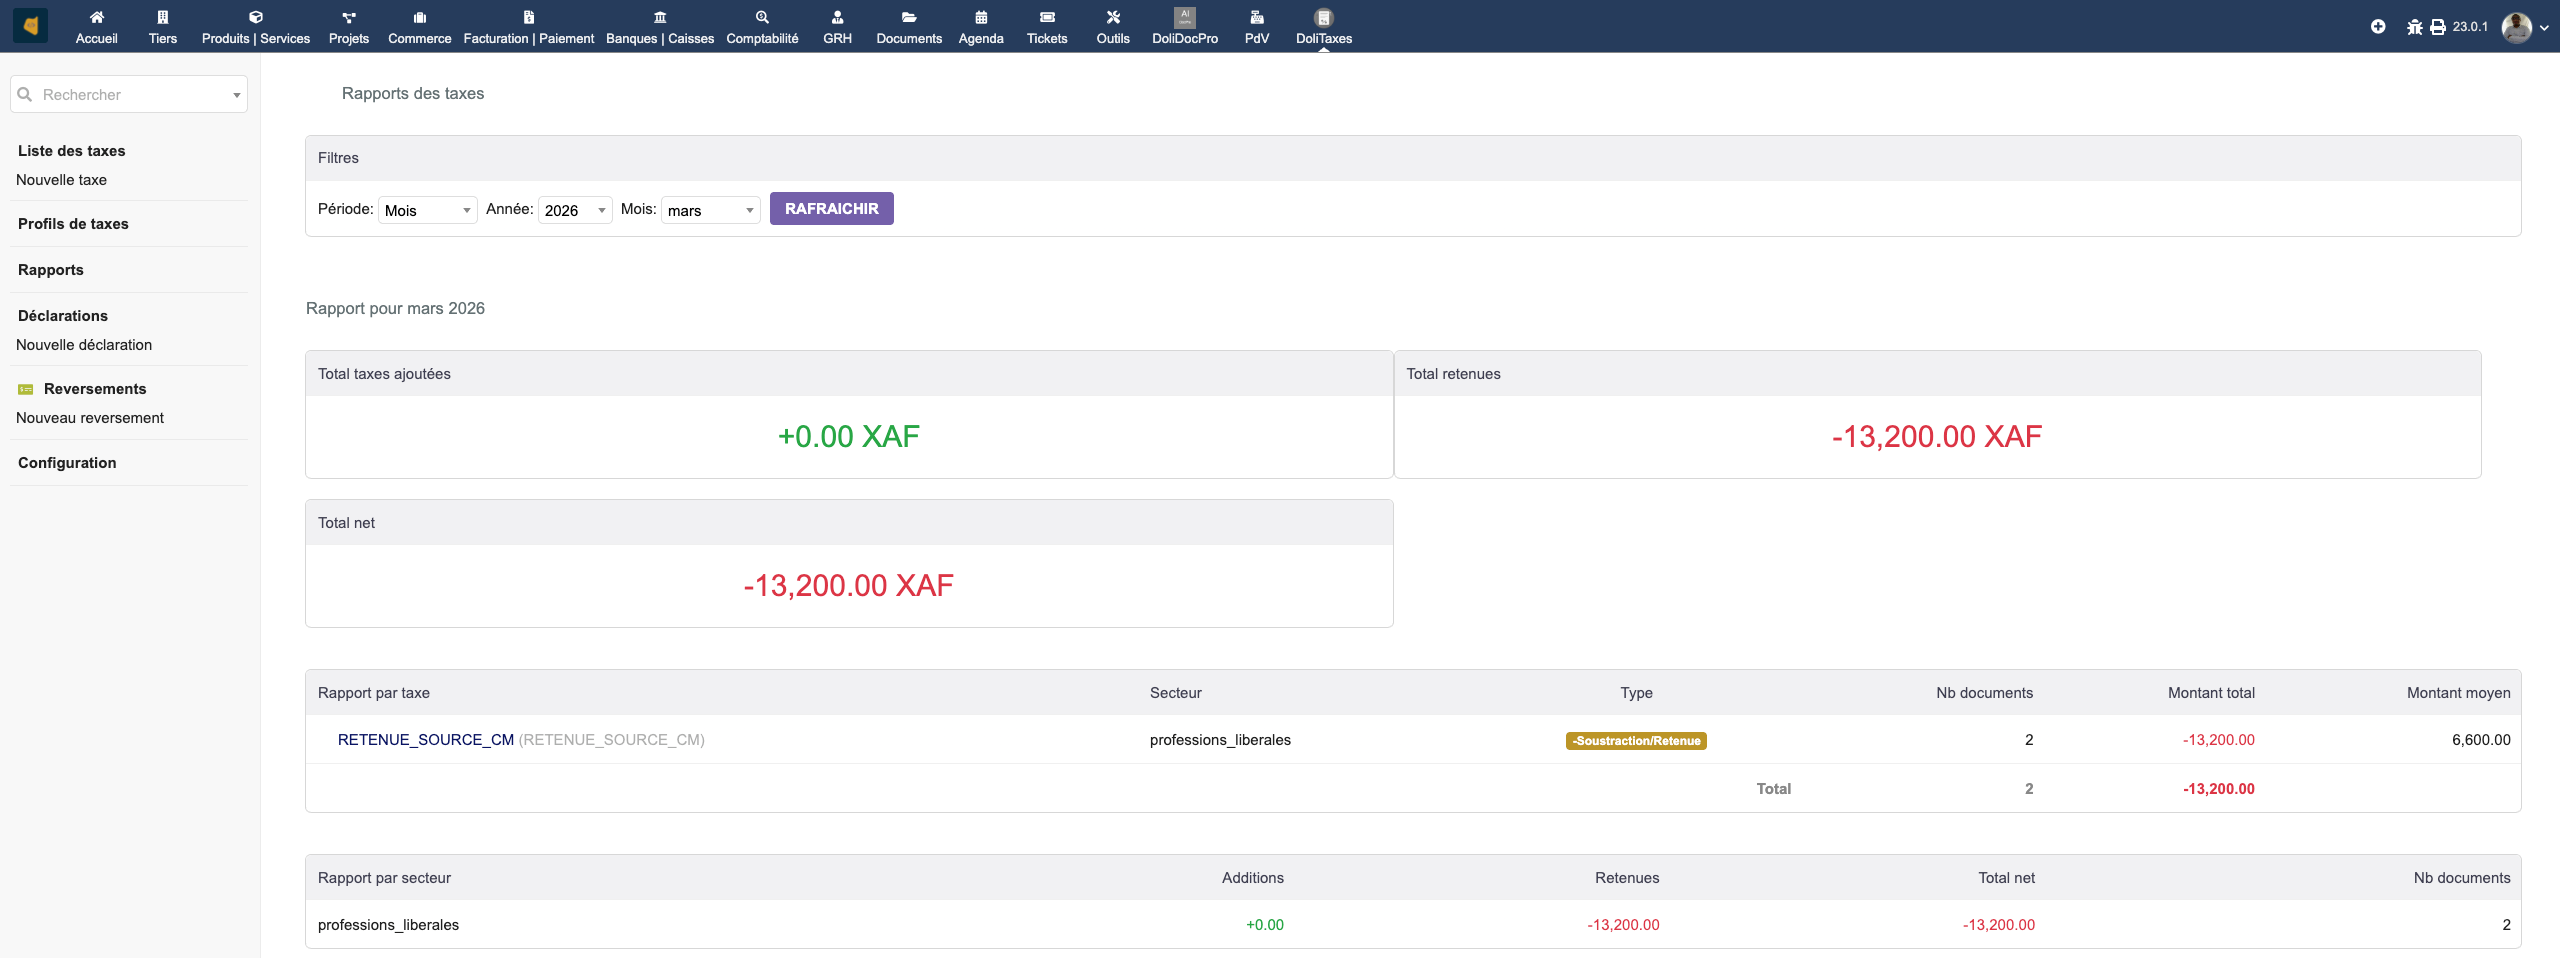The image size is (2560, 958).
Task: Open the Agenda calendar icon
Action: click(x=980, y=17)
